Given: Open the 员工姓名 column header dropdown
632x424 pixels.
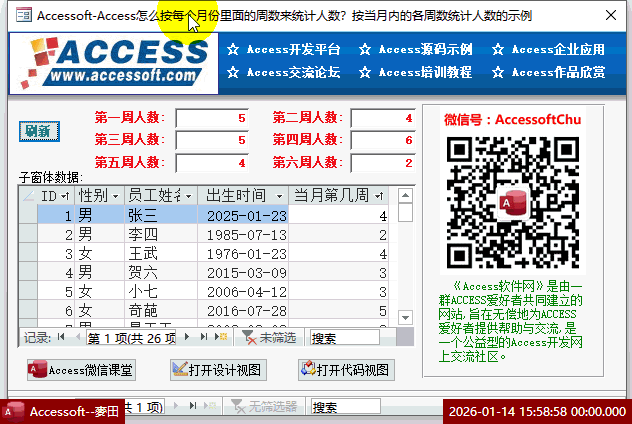Looking at the screenshot, I should pos(187,195).
